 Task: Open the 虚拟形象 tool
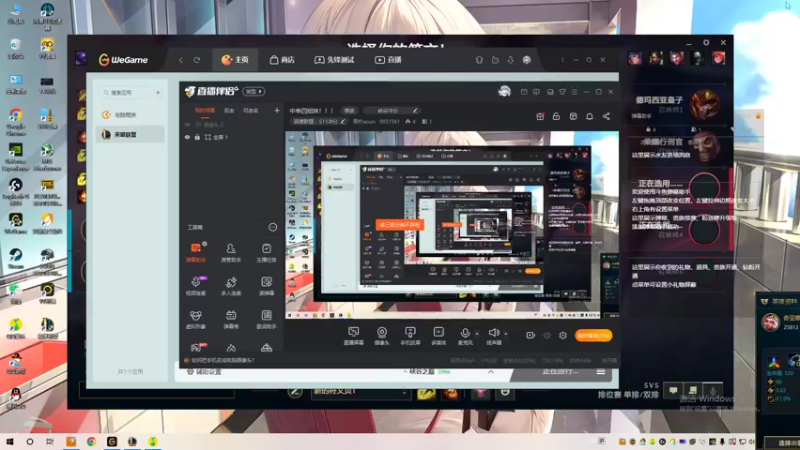195,319
